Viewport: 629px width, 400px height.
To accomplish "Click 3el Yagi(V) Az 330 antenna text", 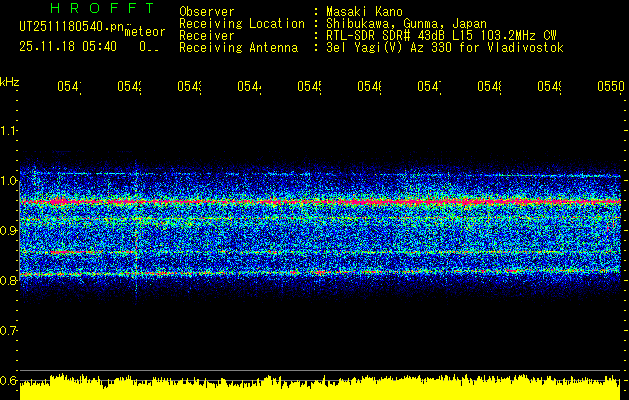I will [445, 48].
